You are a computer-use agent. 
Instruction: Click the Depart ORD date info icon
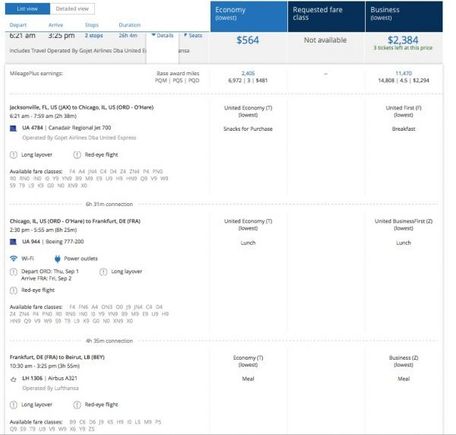pos(13,272)
